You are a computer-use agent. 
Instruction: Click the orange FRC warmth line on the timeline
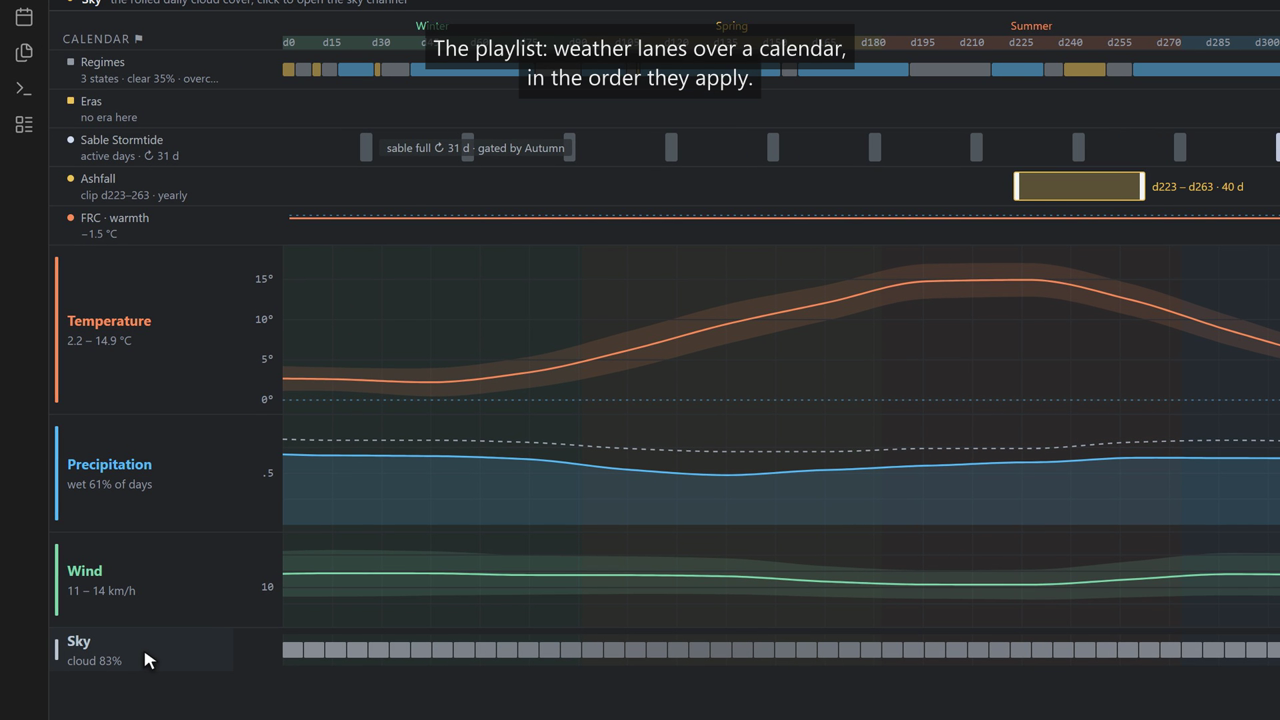pyautogui.click(x=784, y=217)
